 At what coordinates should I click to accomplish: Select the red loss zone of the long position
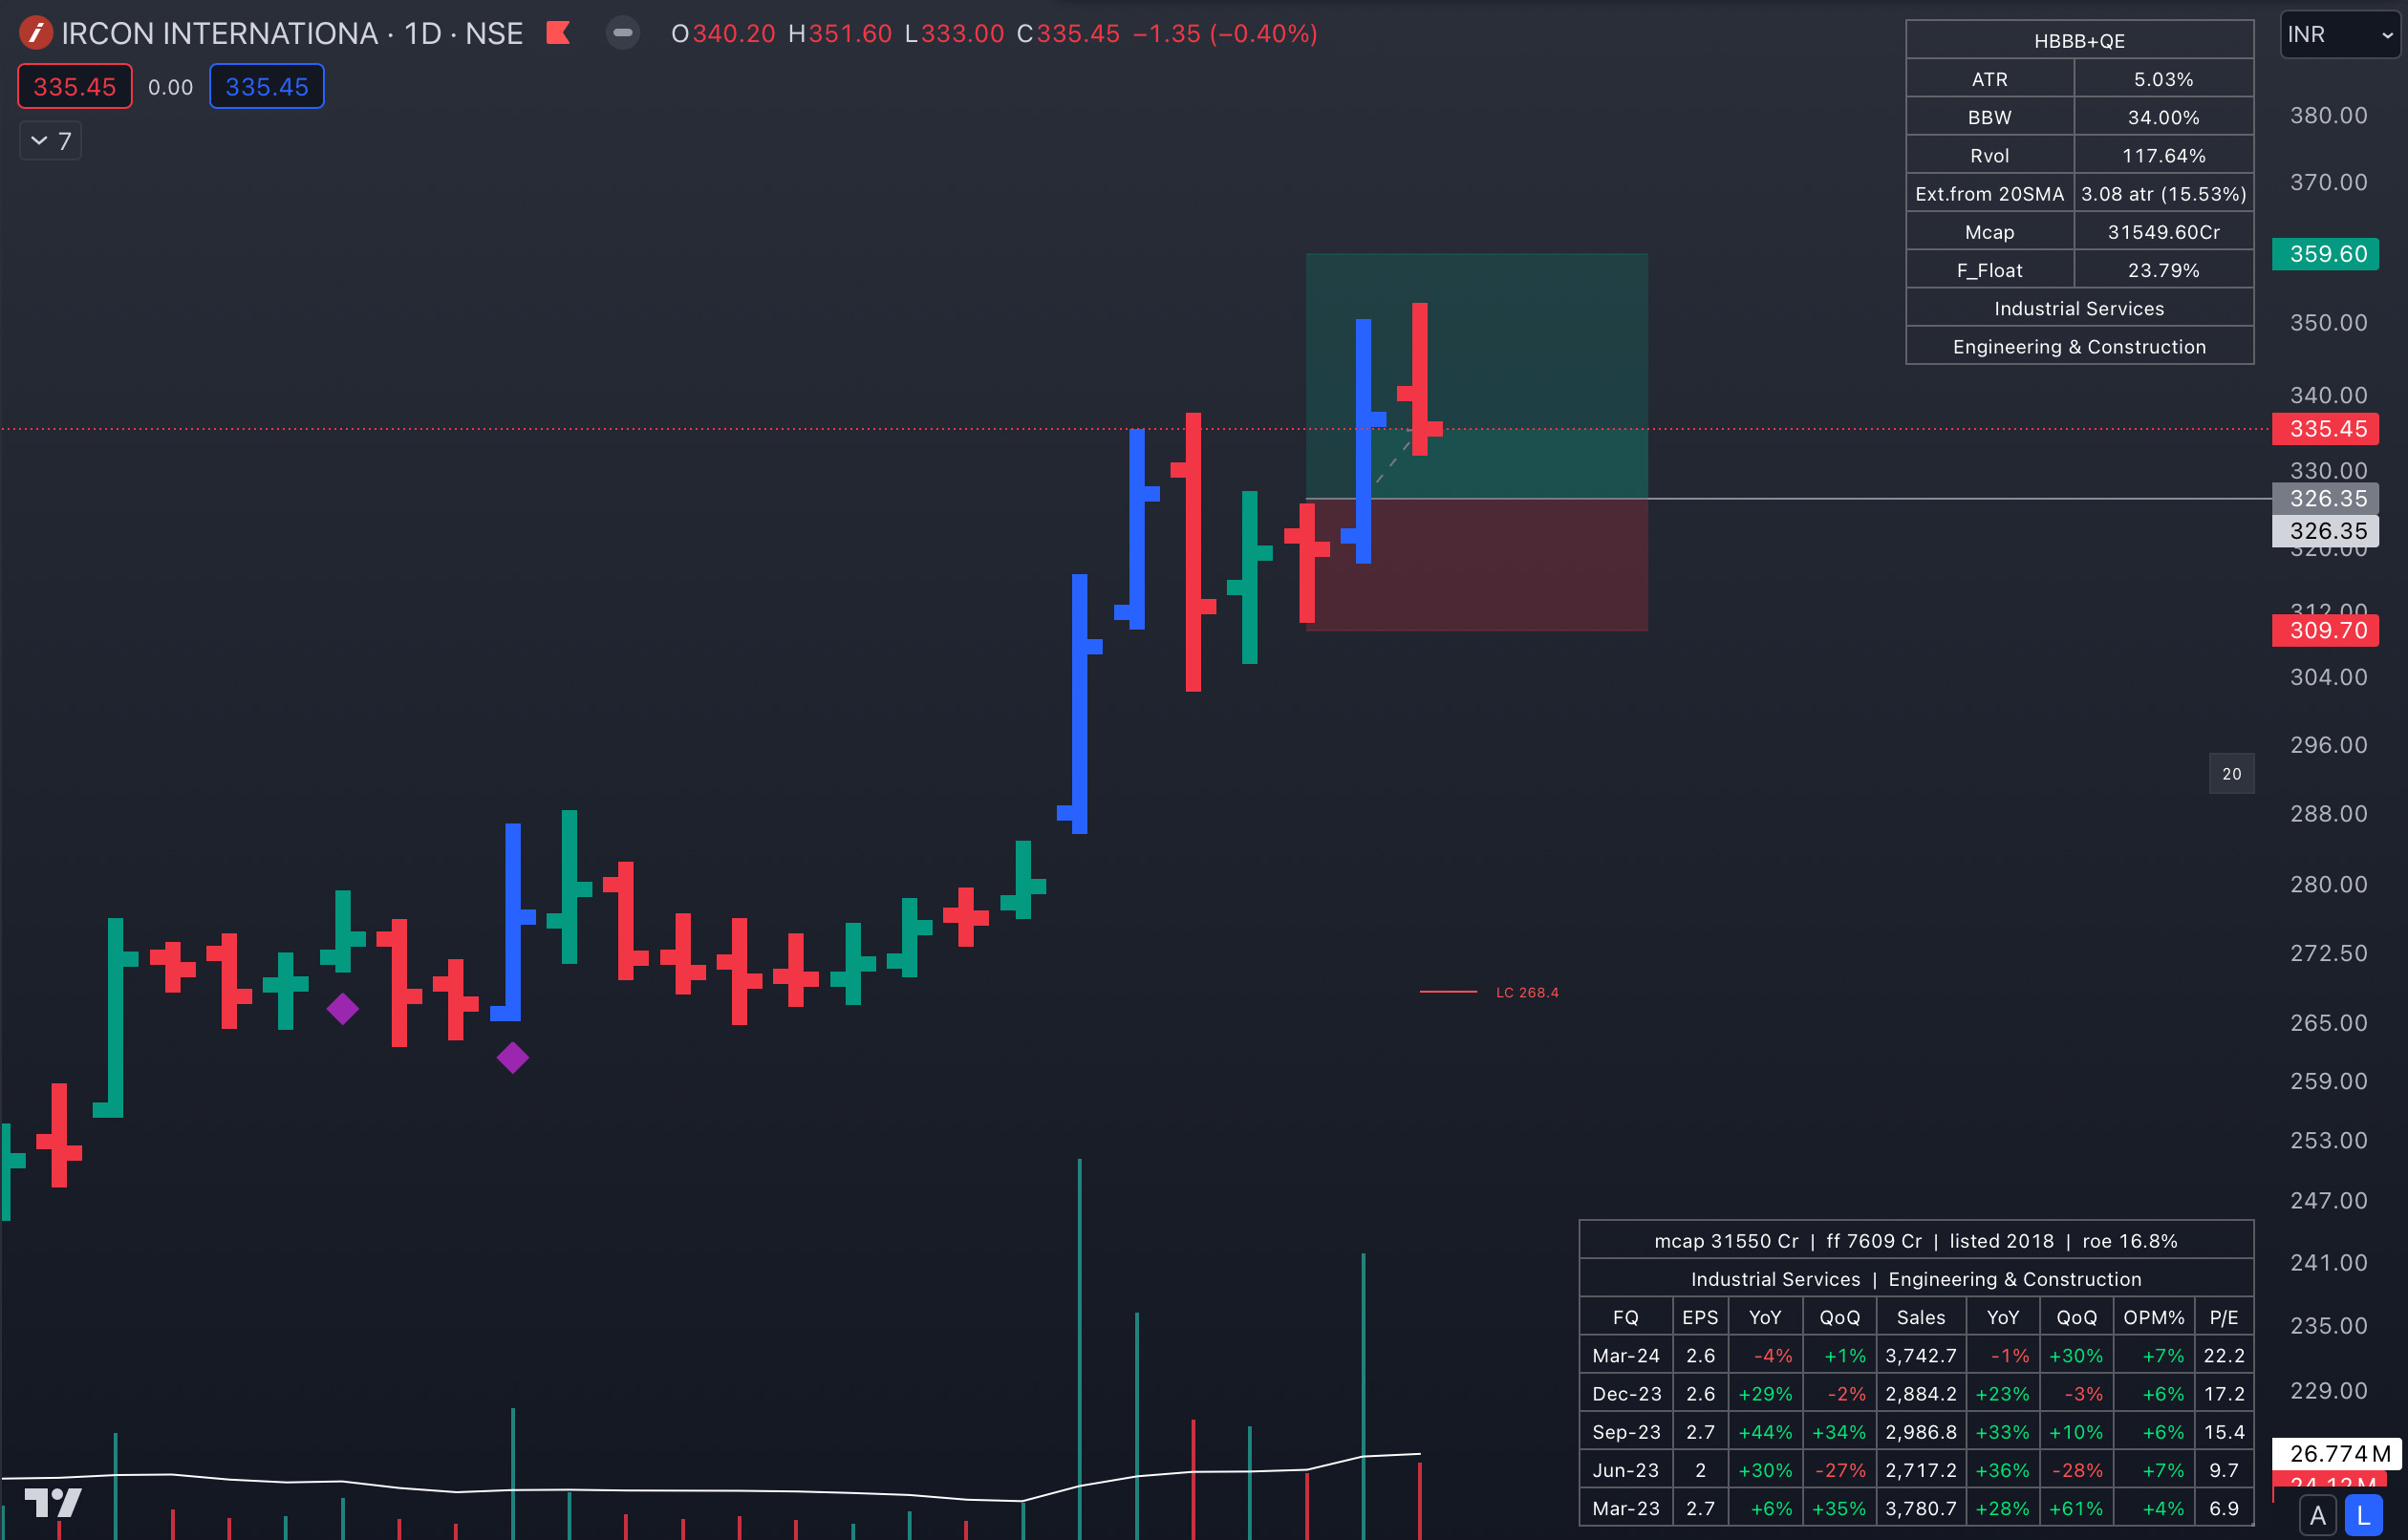point(1476,565)
